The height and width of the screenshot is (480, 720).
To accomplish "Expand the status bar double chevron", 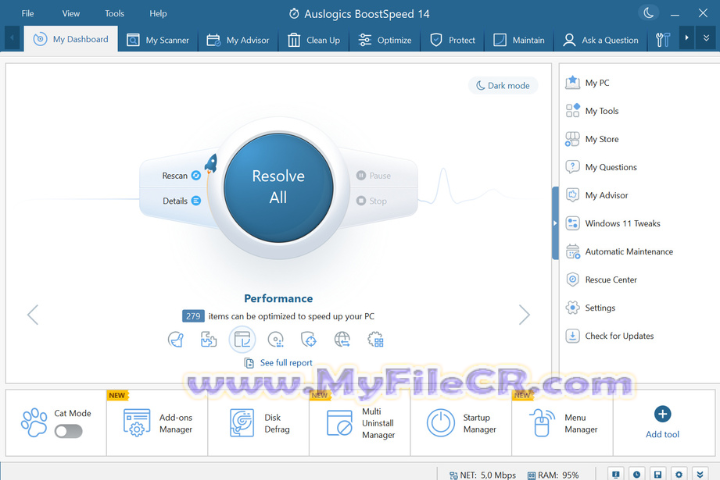I will [x=700, y=474].
